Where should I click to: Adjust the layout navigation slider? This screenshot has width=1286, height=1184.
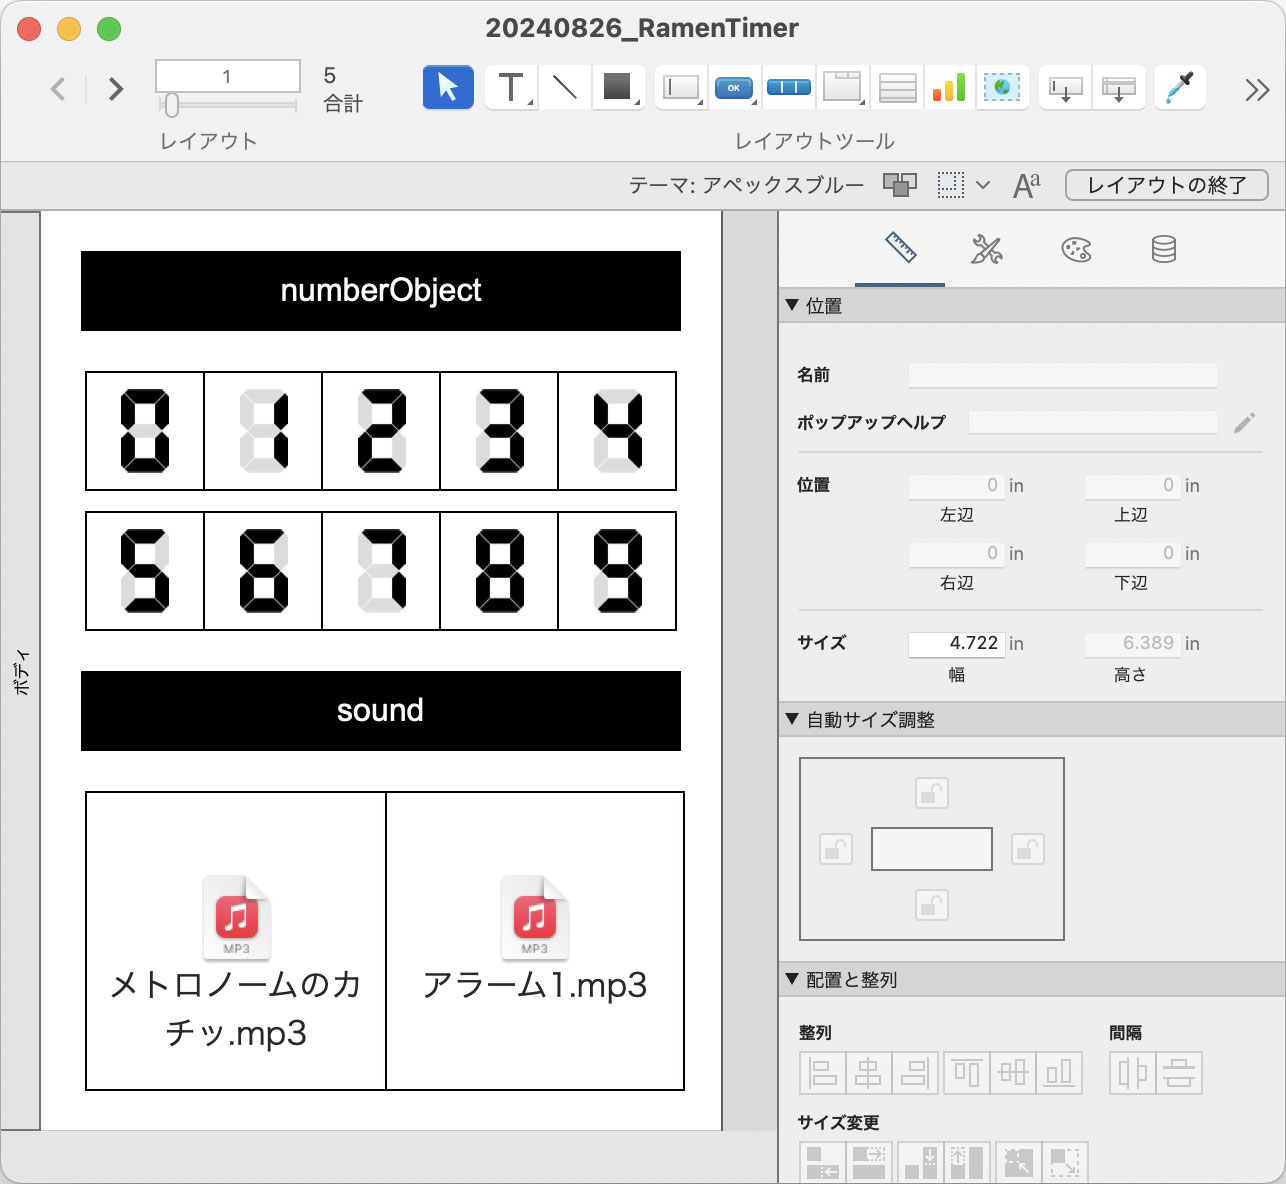(x=171, y=105)
